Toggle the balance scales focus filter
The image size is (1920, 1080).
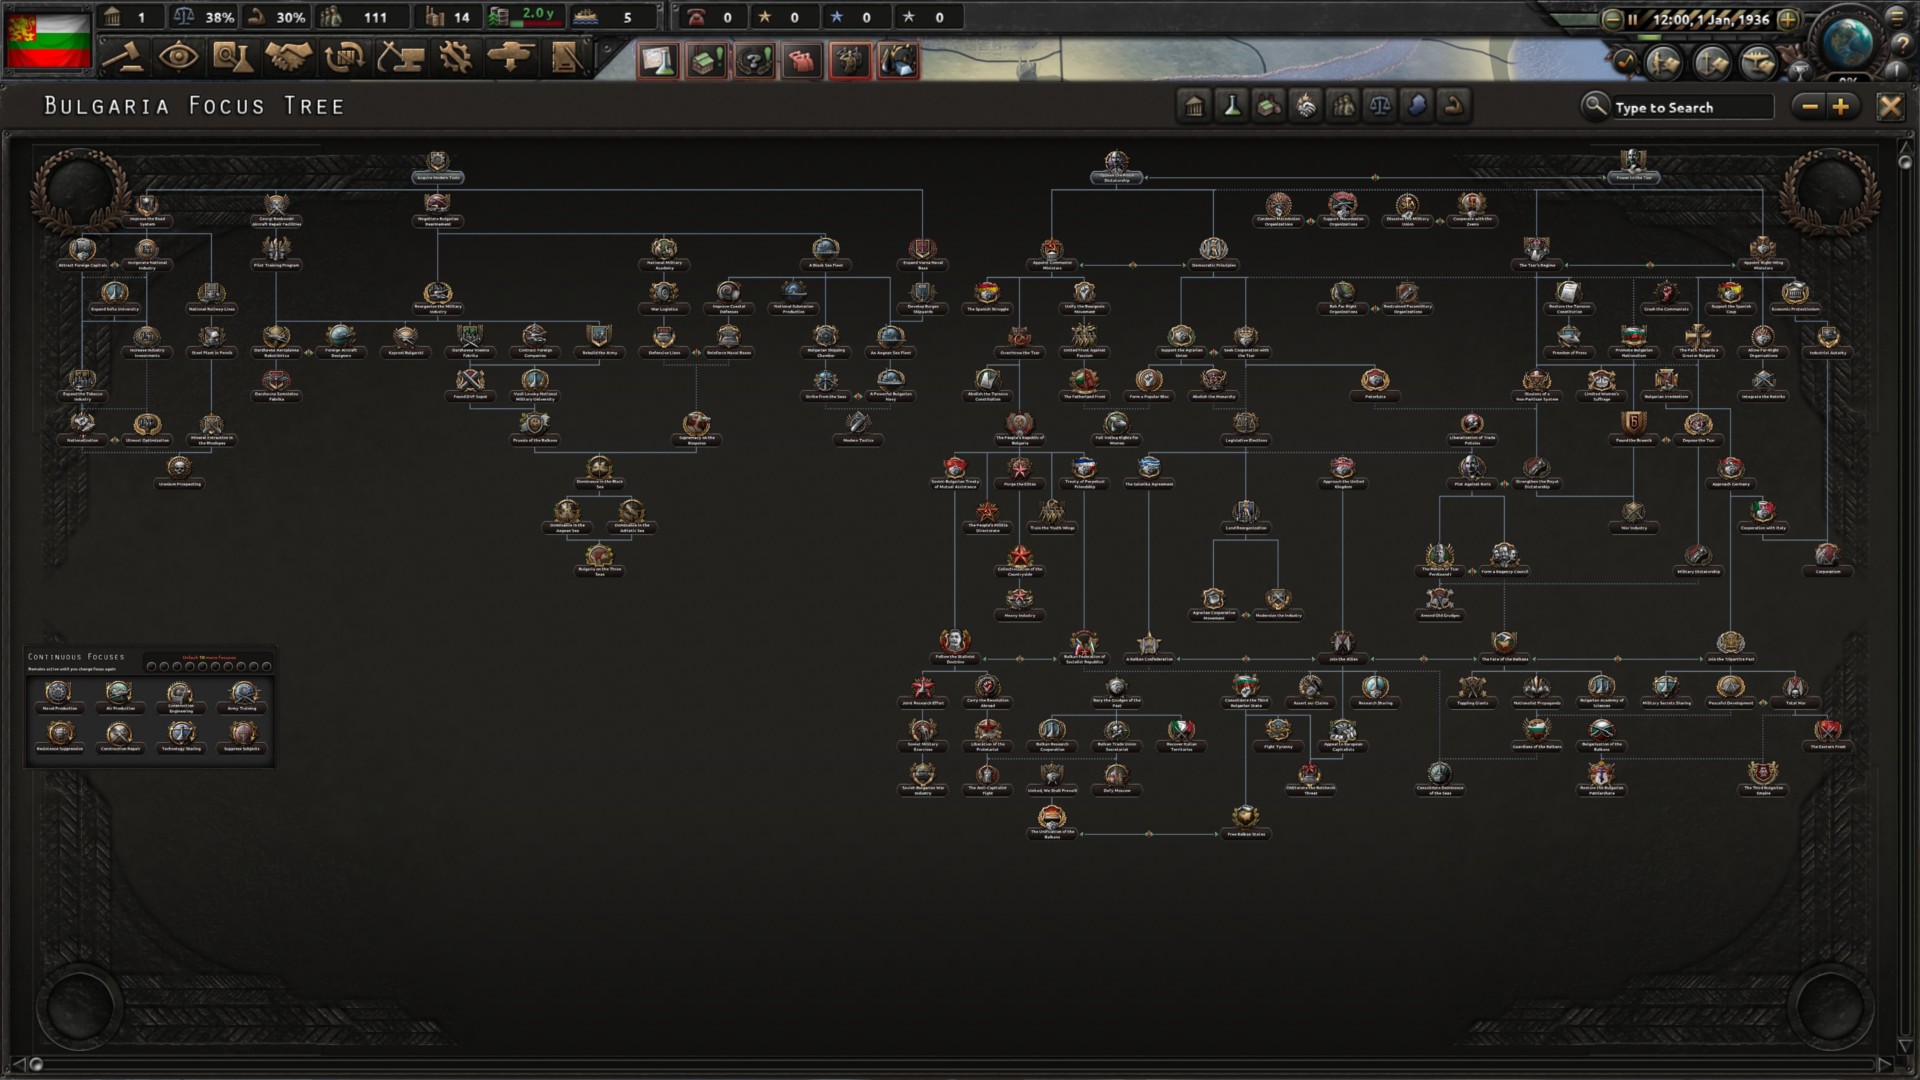click(x=1380, y=106)
